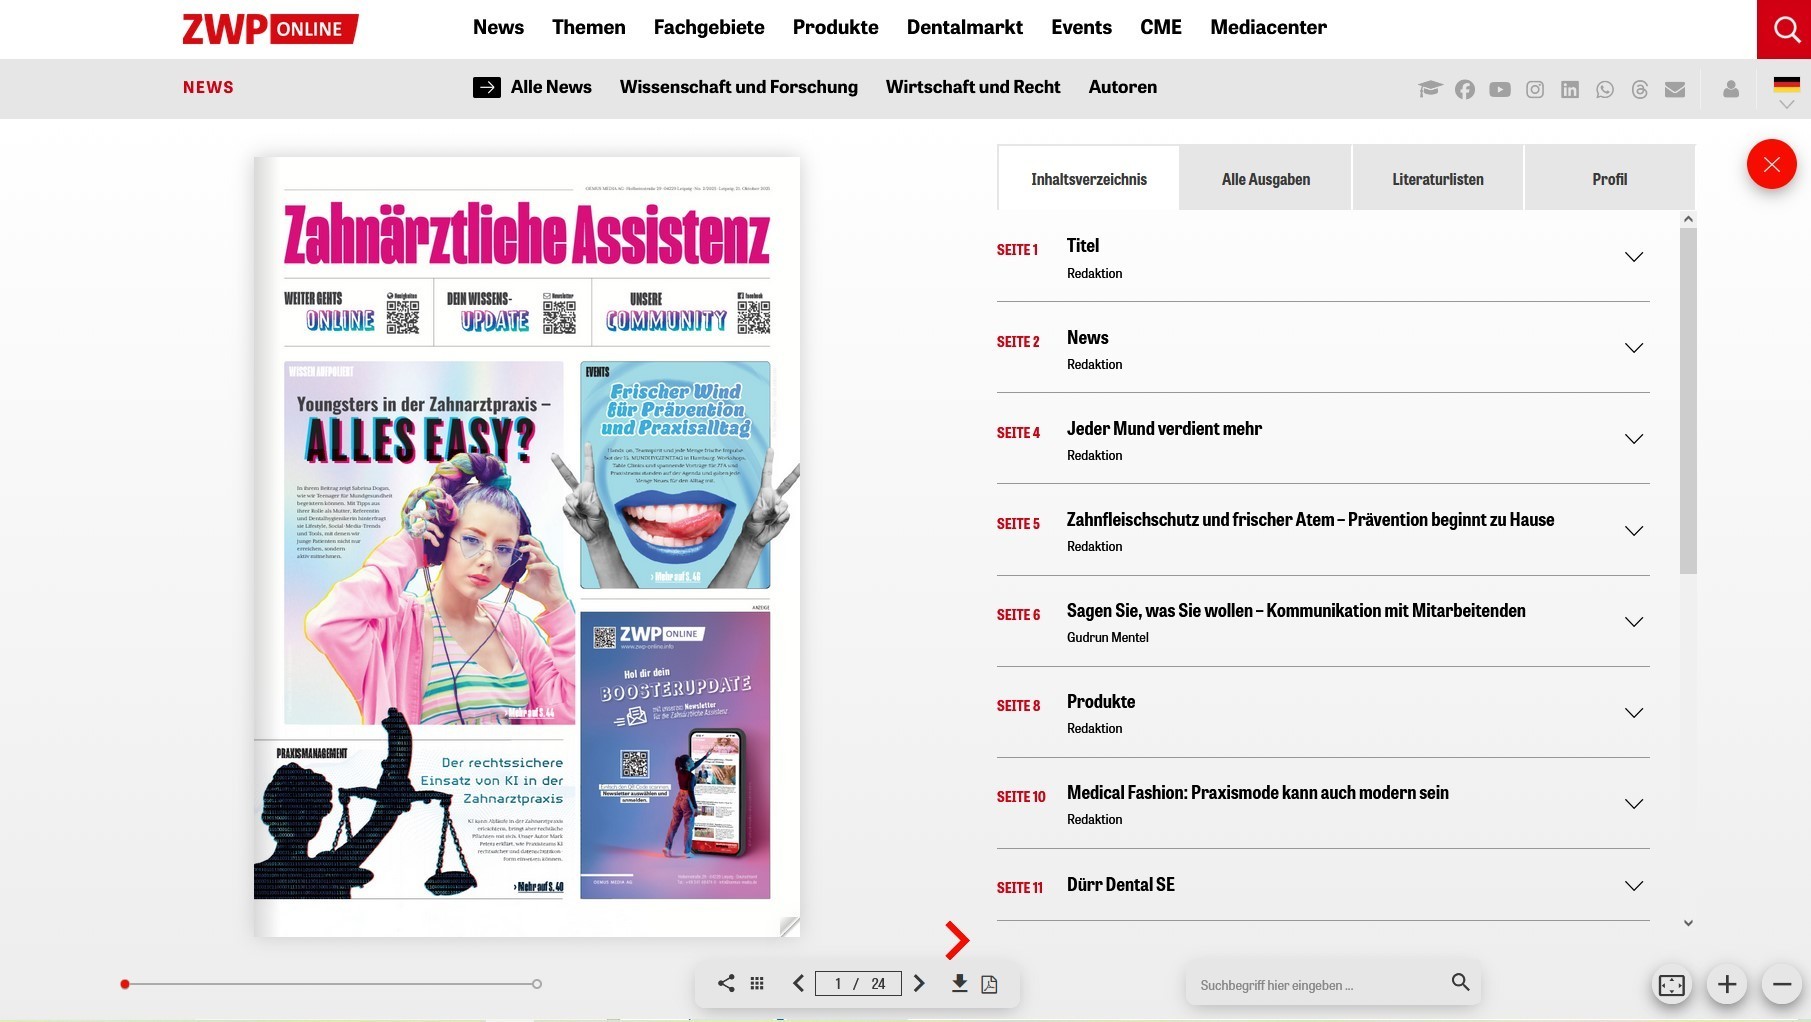Expand the 'Produkte' entry on Seite 8
The height and width of the screenshot is (1022, 1811).
[x=1633, y=713]
